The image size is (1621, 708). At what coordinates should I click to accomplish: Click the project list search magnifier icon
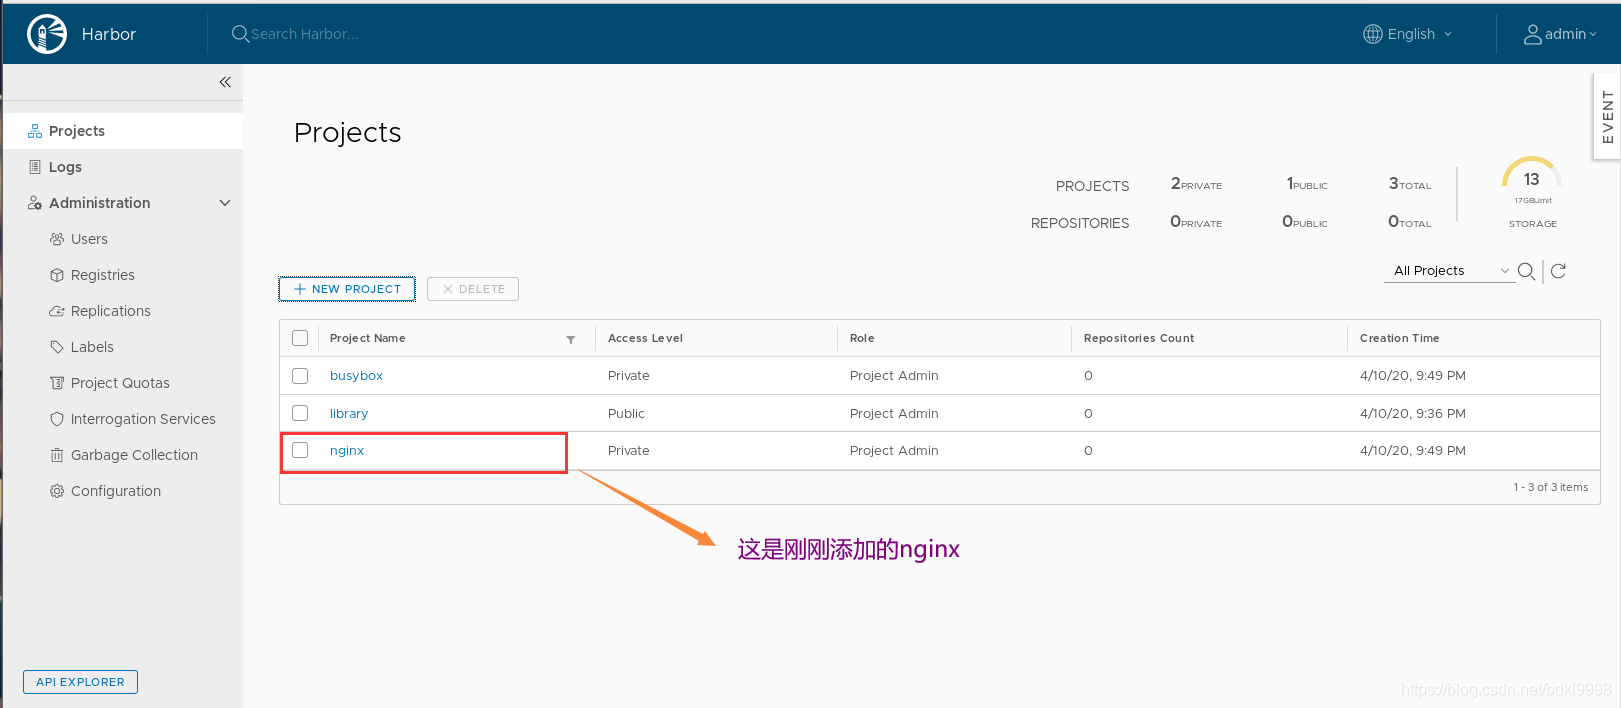click(1526, 271)
